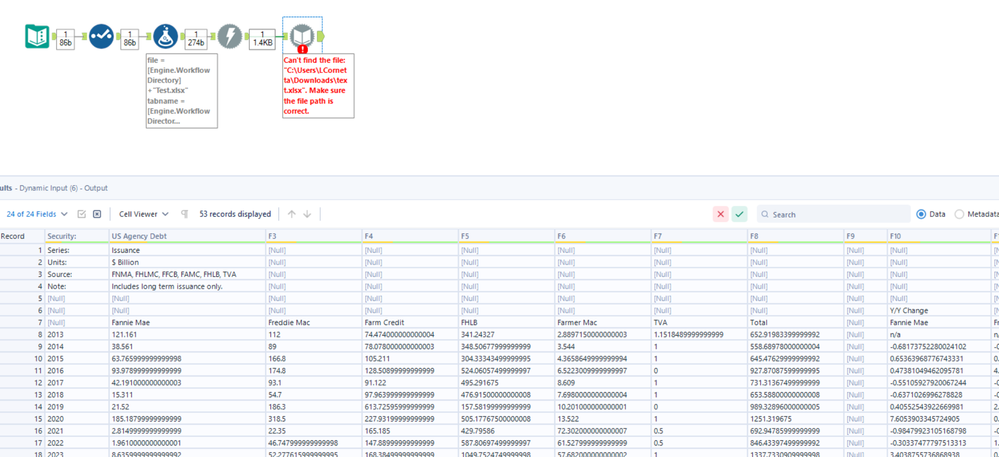Click the Record column header

pos(22,236)
